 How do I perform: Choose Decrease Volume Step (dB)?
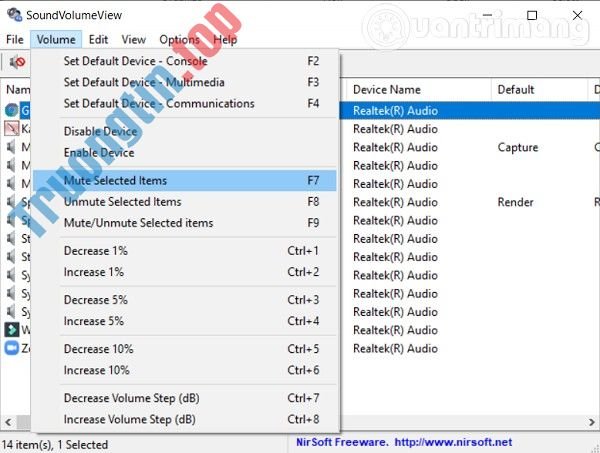click(185, 398)
